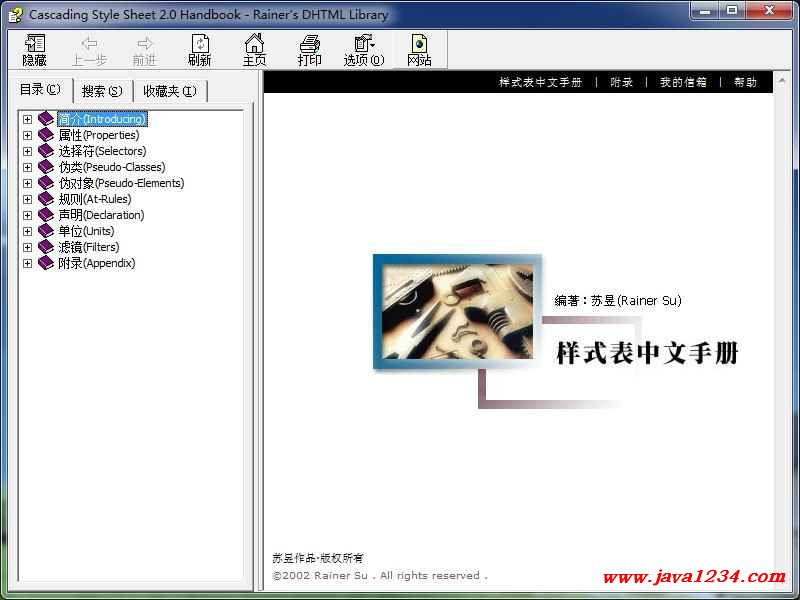The image size is (800, 600).
Task: Open the Options (选项) toolbar menu
Action: tap(364, 49)
